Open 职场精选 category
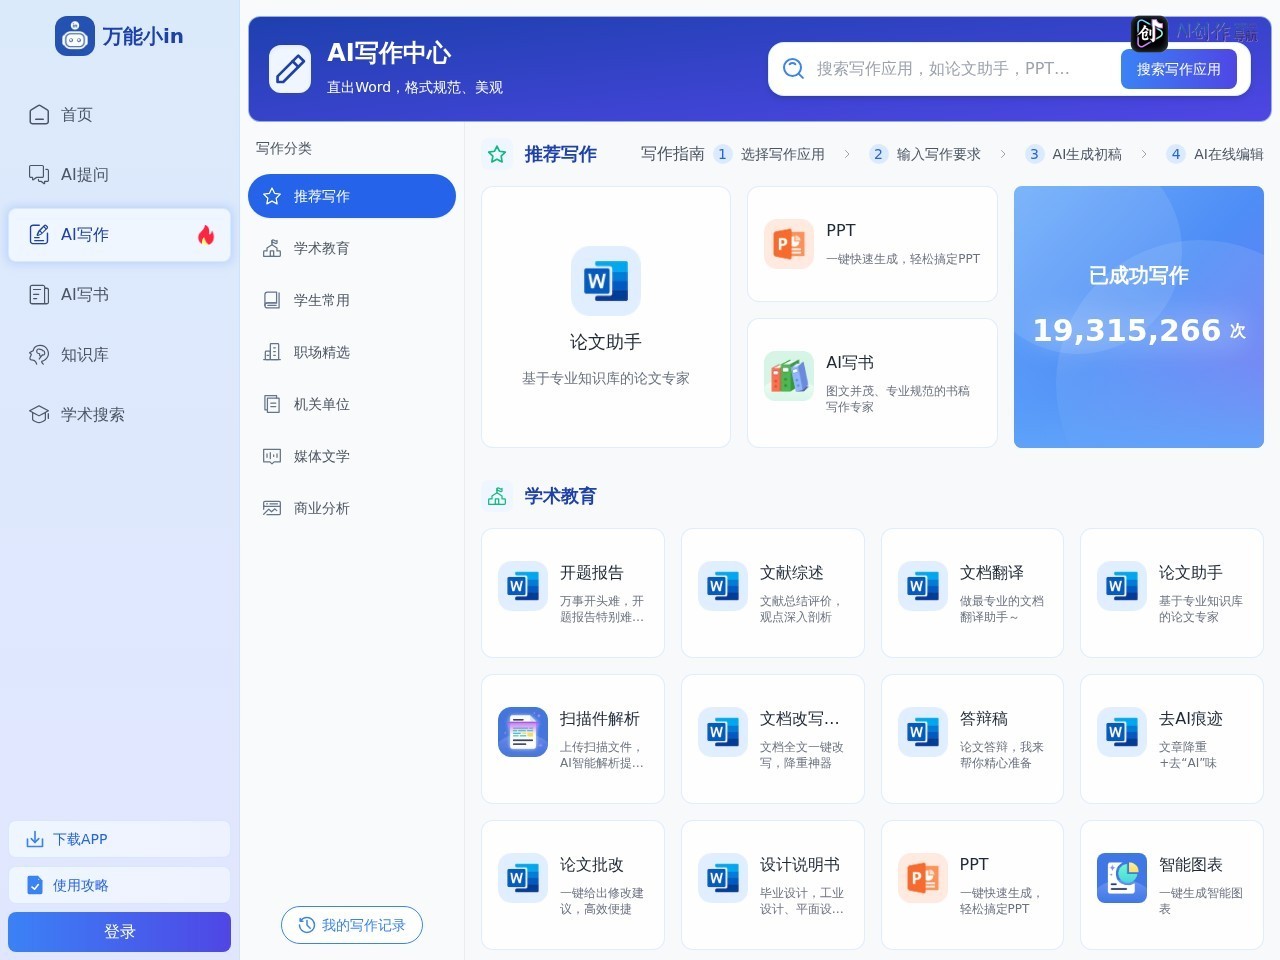1280x960 pixels. [352, 352]
